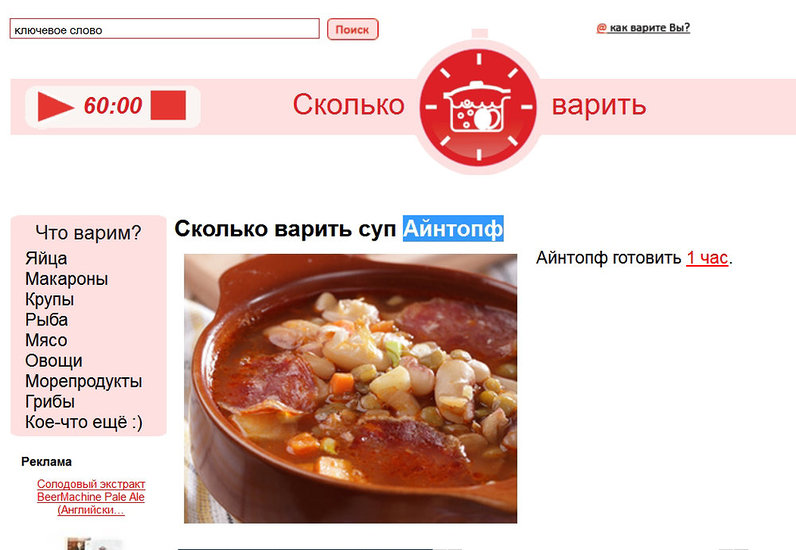Choose Мясо from the sidebar

[46, 340]
